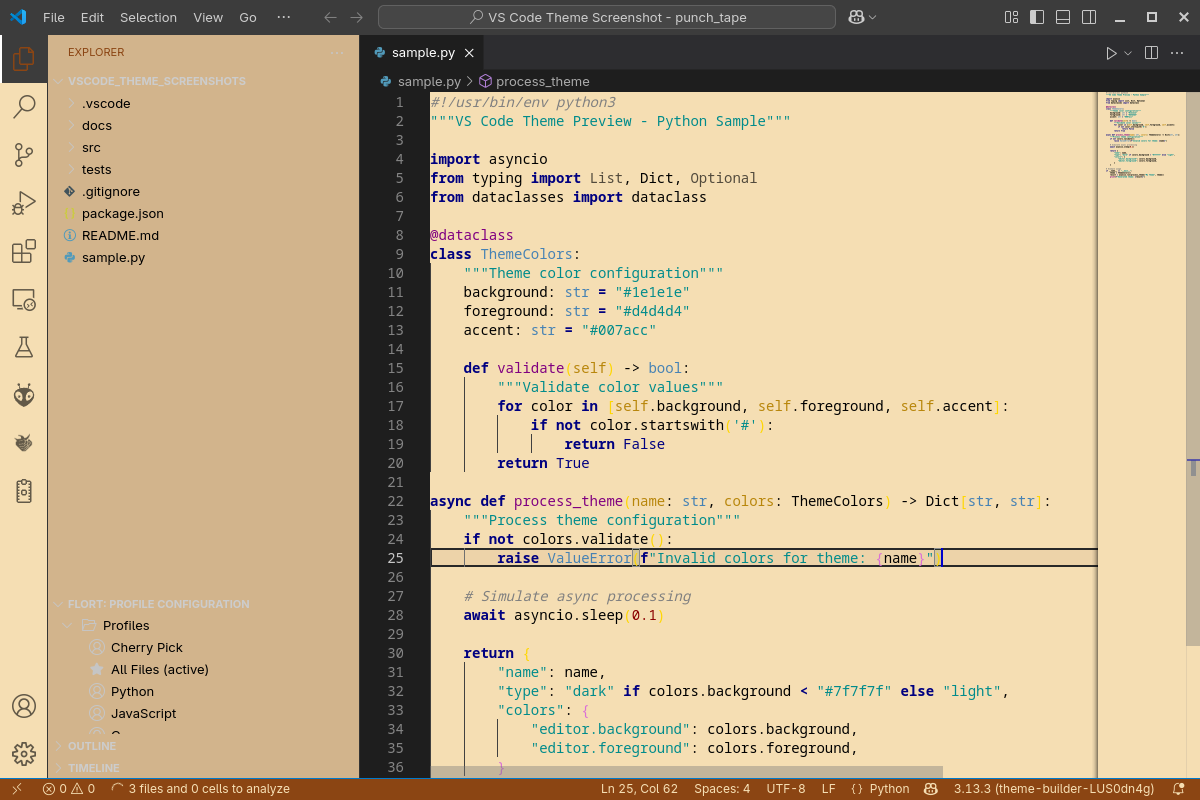Open the Search view
The height and width of the screenshot is (800, 1200).
pyautogui.click(x=24, y=106)
